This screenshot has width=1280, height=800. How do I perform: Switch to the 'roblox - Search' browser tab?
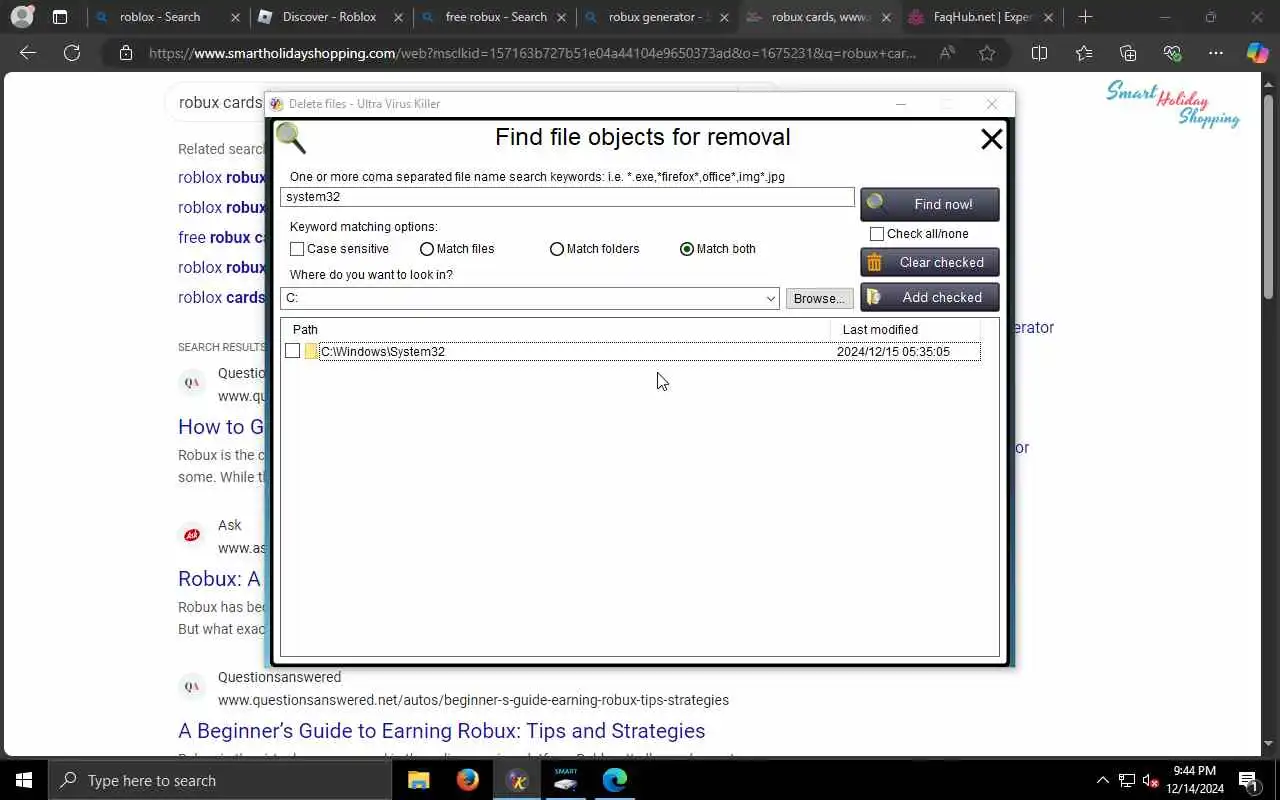(x=160, y=17)
